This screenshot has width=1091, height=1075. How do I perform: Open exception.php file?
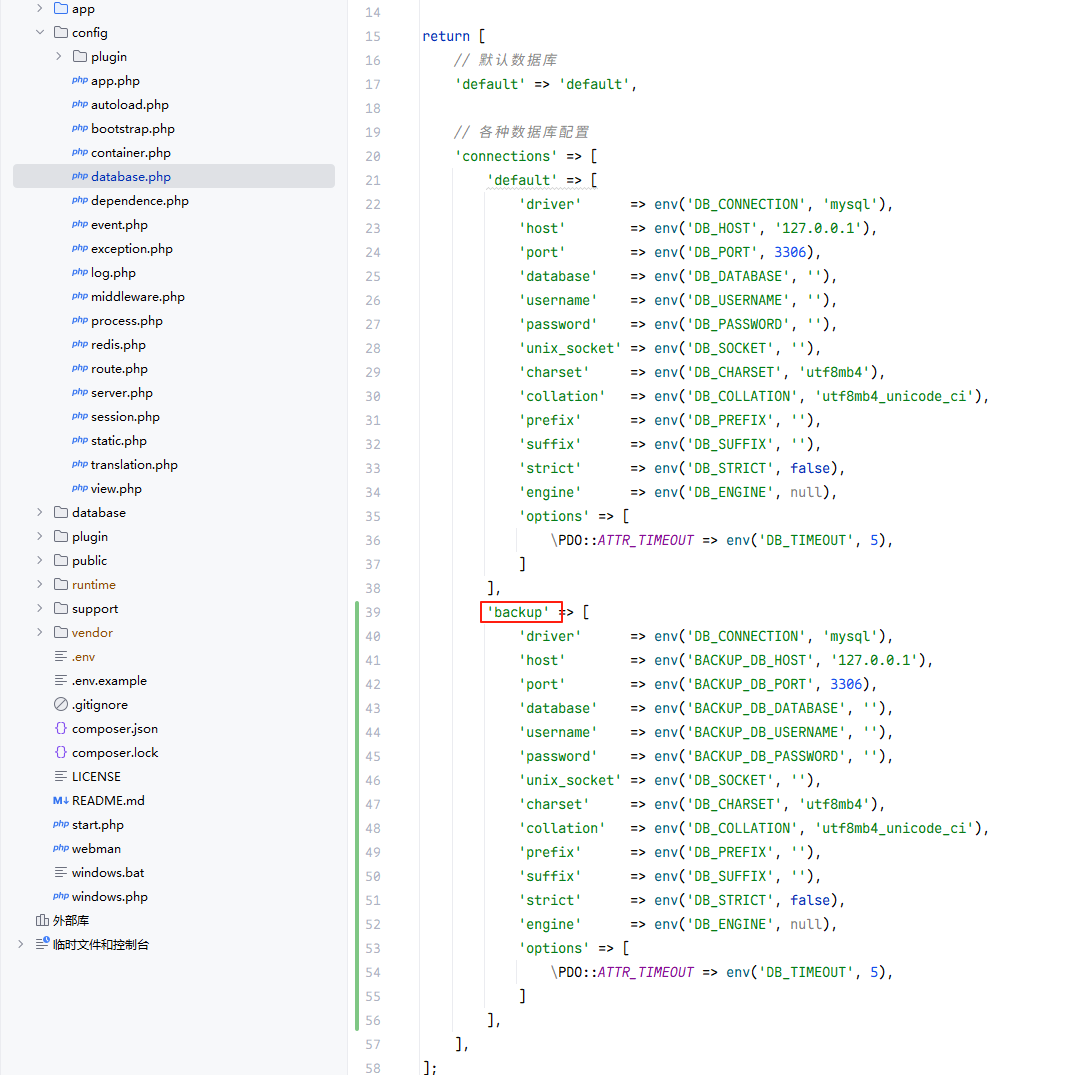[x=132, y=248]
